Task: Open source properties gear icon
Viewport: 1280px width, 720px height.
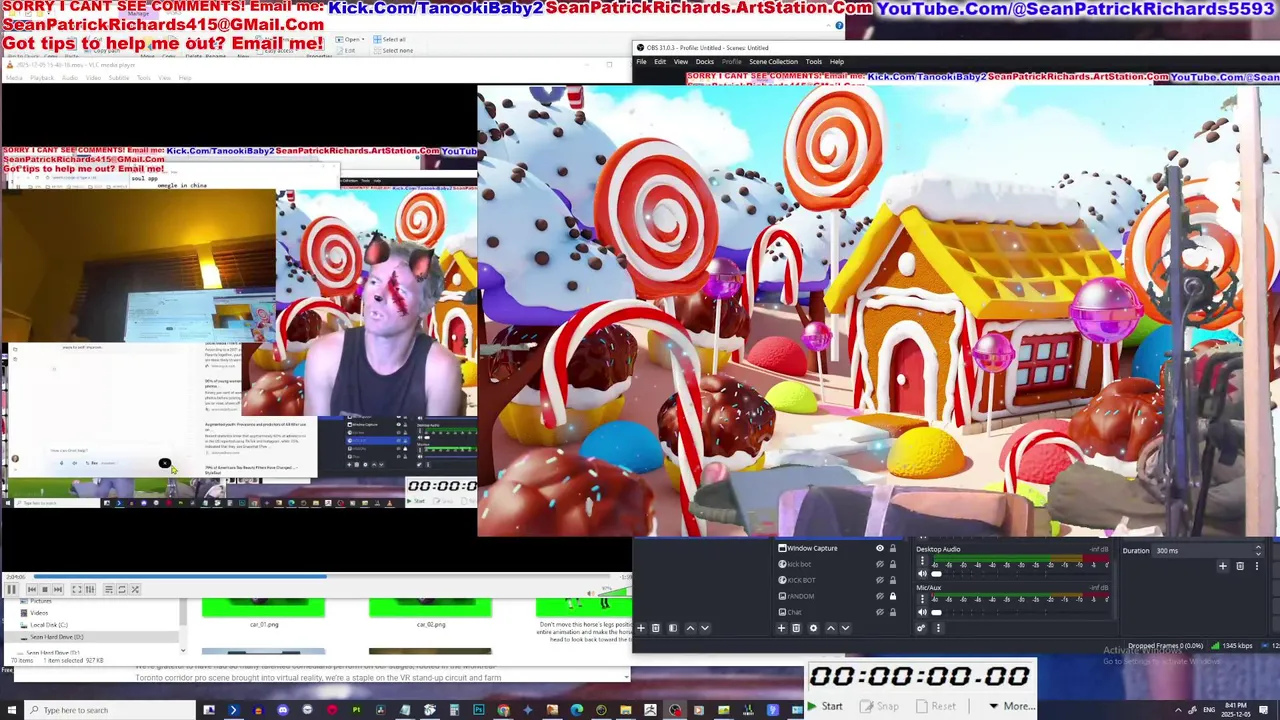Action: pyautogui.click(x=813, y=628)
